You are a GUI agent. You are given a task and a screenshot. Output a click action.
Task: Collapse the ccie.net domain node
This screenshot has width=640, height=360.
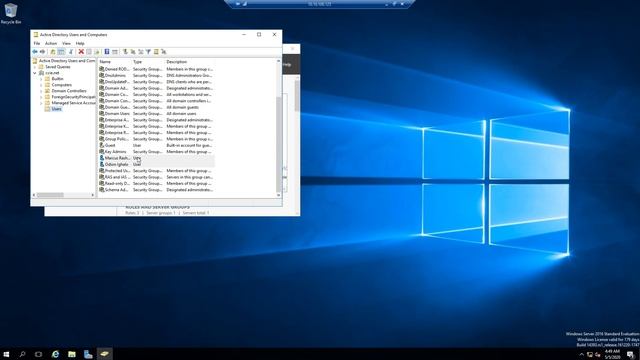35,73
